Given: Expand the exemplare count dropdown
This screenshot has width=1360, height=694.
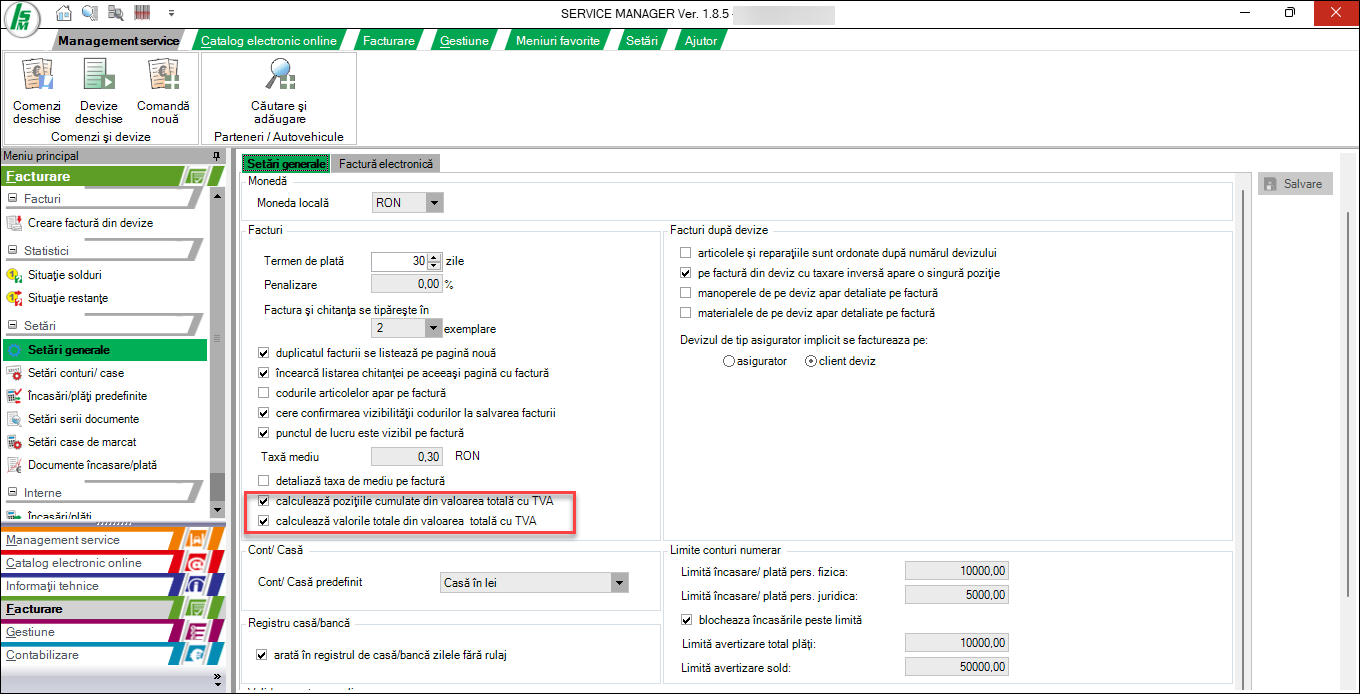Looking at the screenshot, I should coord(433,328).
